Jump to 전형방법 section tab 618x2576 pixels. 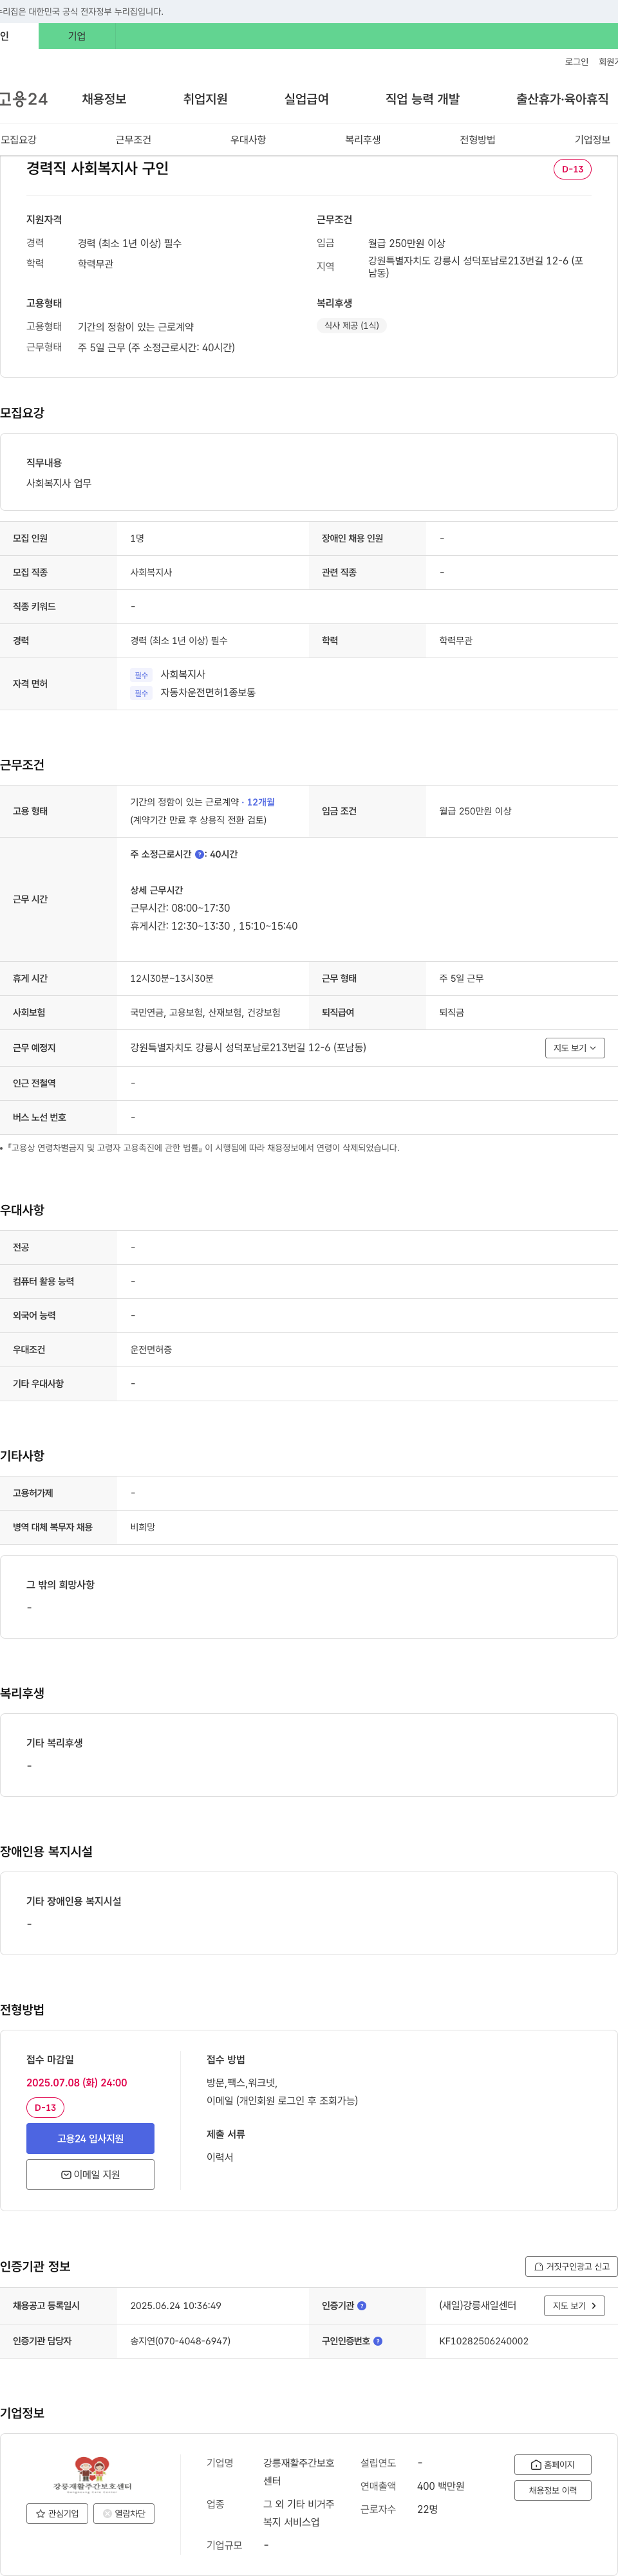point(477,140)
